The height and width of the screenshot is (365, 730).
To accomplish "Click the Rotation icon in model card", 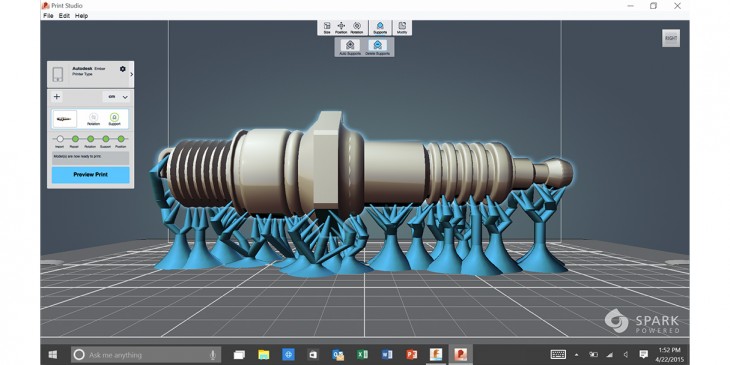I will click(x=94, y=119).
